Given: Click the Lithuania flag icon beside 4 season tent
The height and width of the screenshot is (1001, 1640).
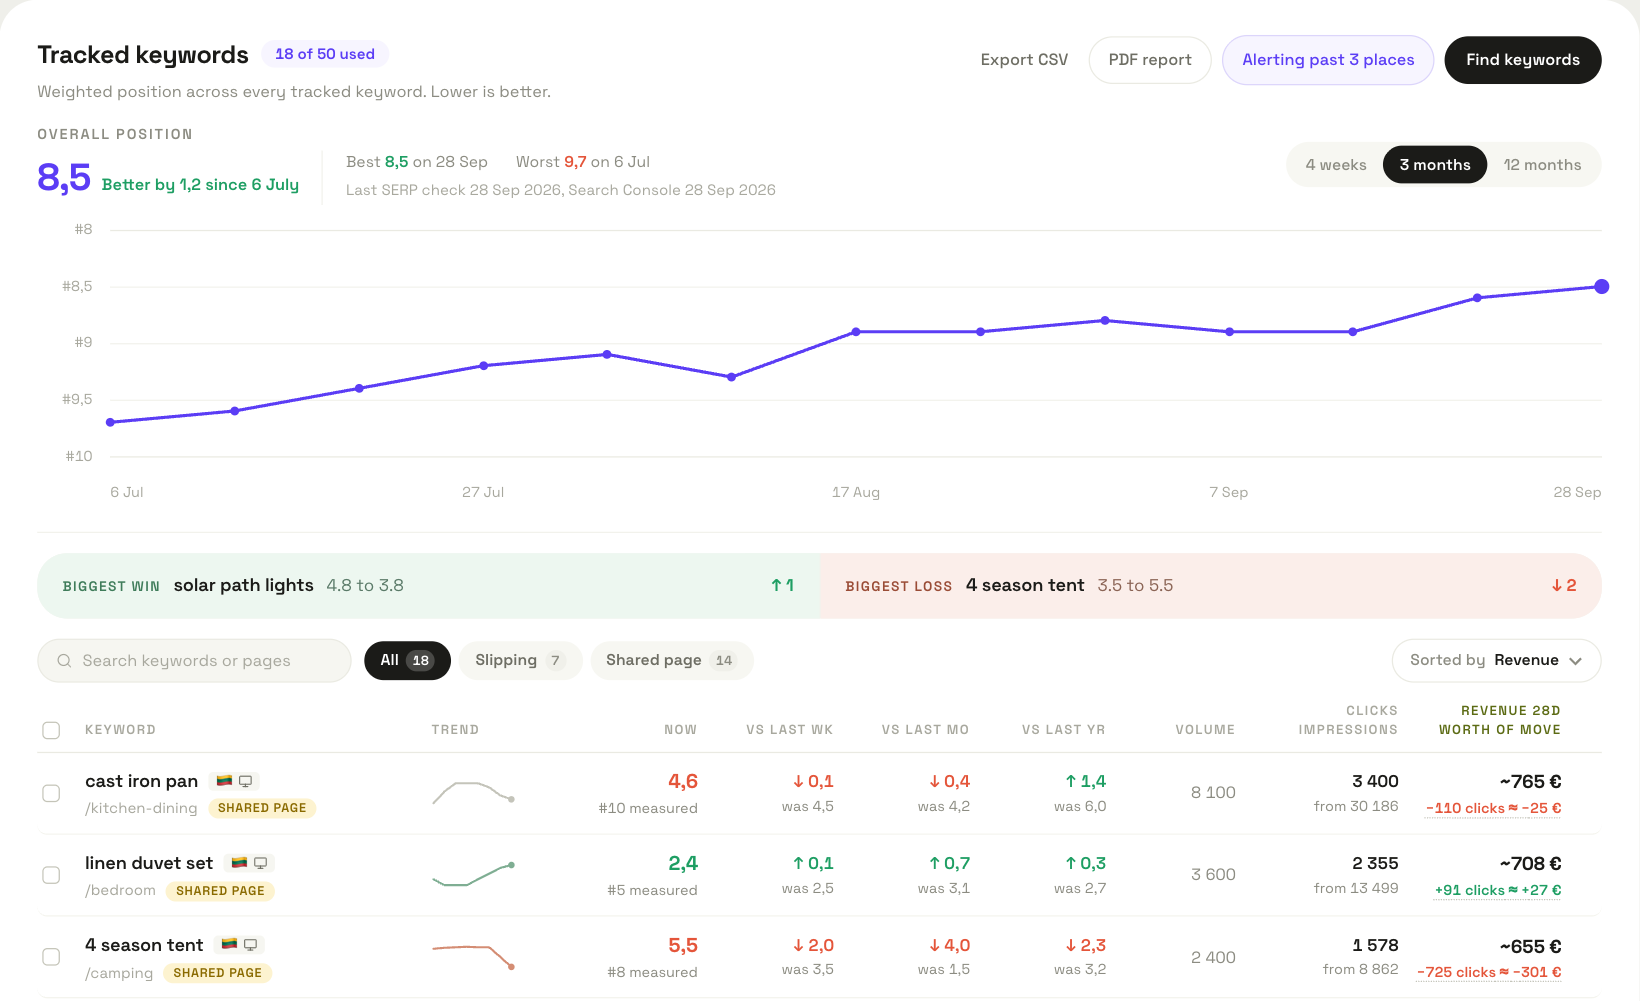Looking at the screenshot, I should pyautogui.click(x=230, y=945).
